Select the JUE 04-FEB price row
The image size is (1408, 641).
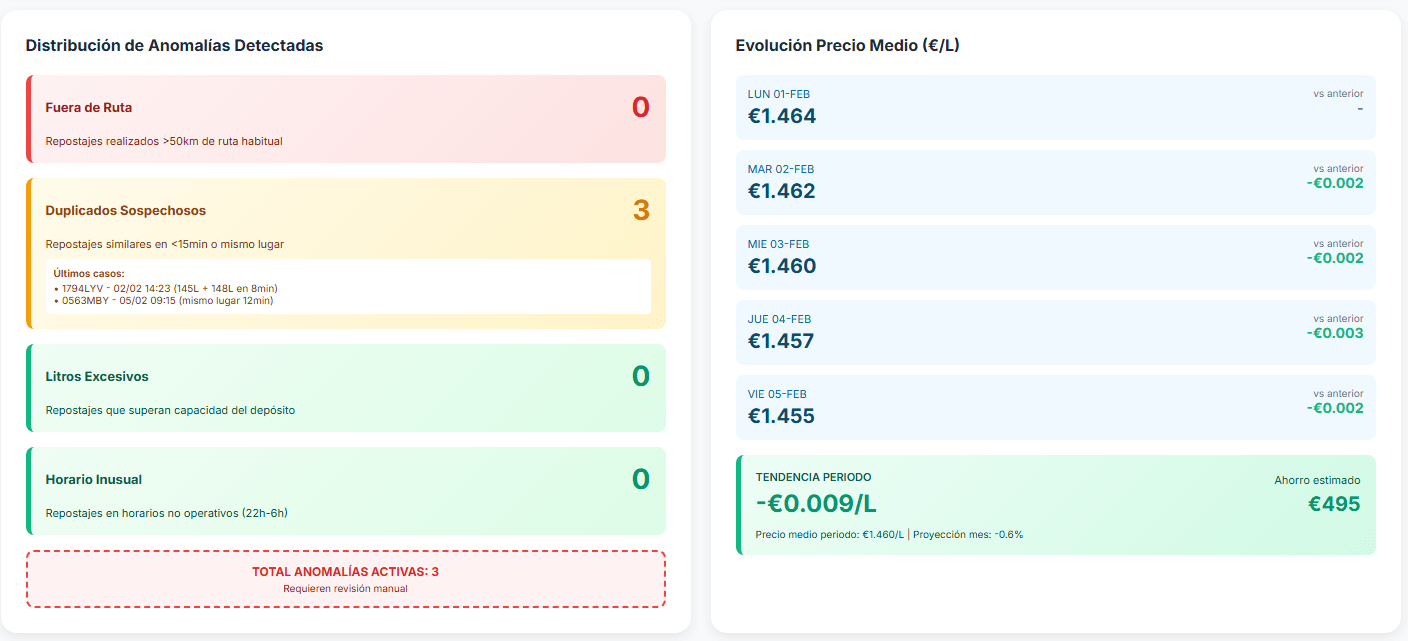tap(1055, 332)
